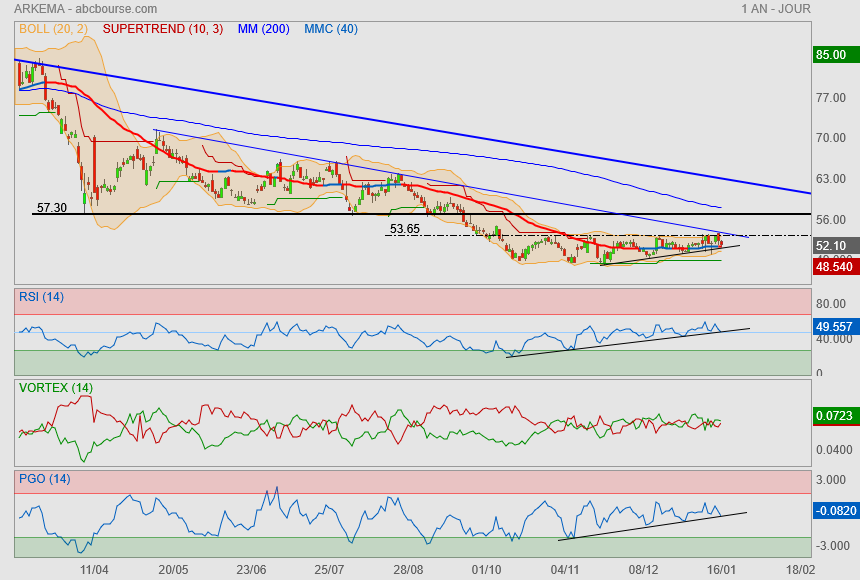
Task: Click the blue 49.557 RSI value tag
Action: pos(833,327)
